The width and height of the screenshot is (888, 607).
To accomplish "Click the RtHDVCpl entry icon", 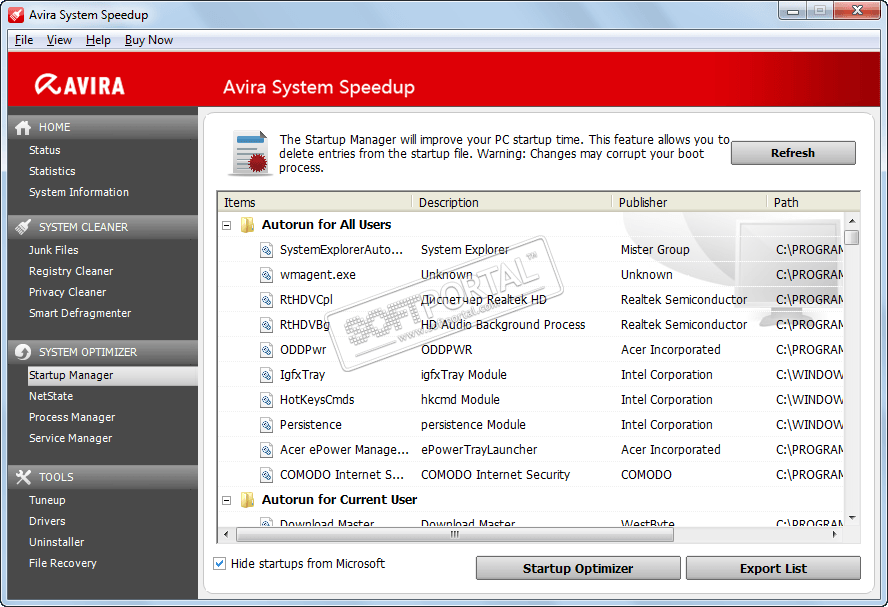I will pos(267,300).
